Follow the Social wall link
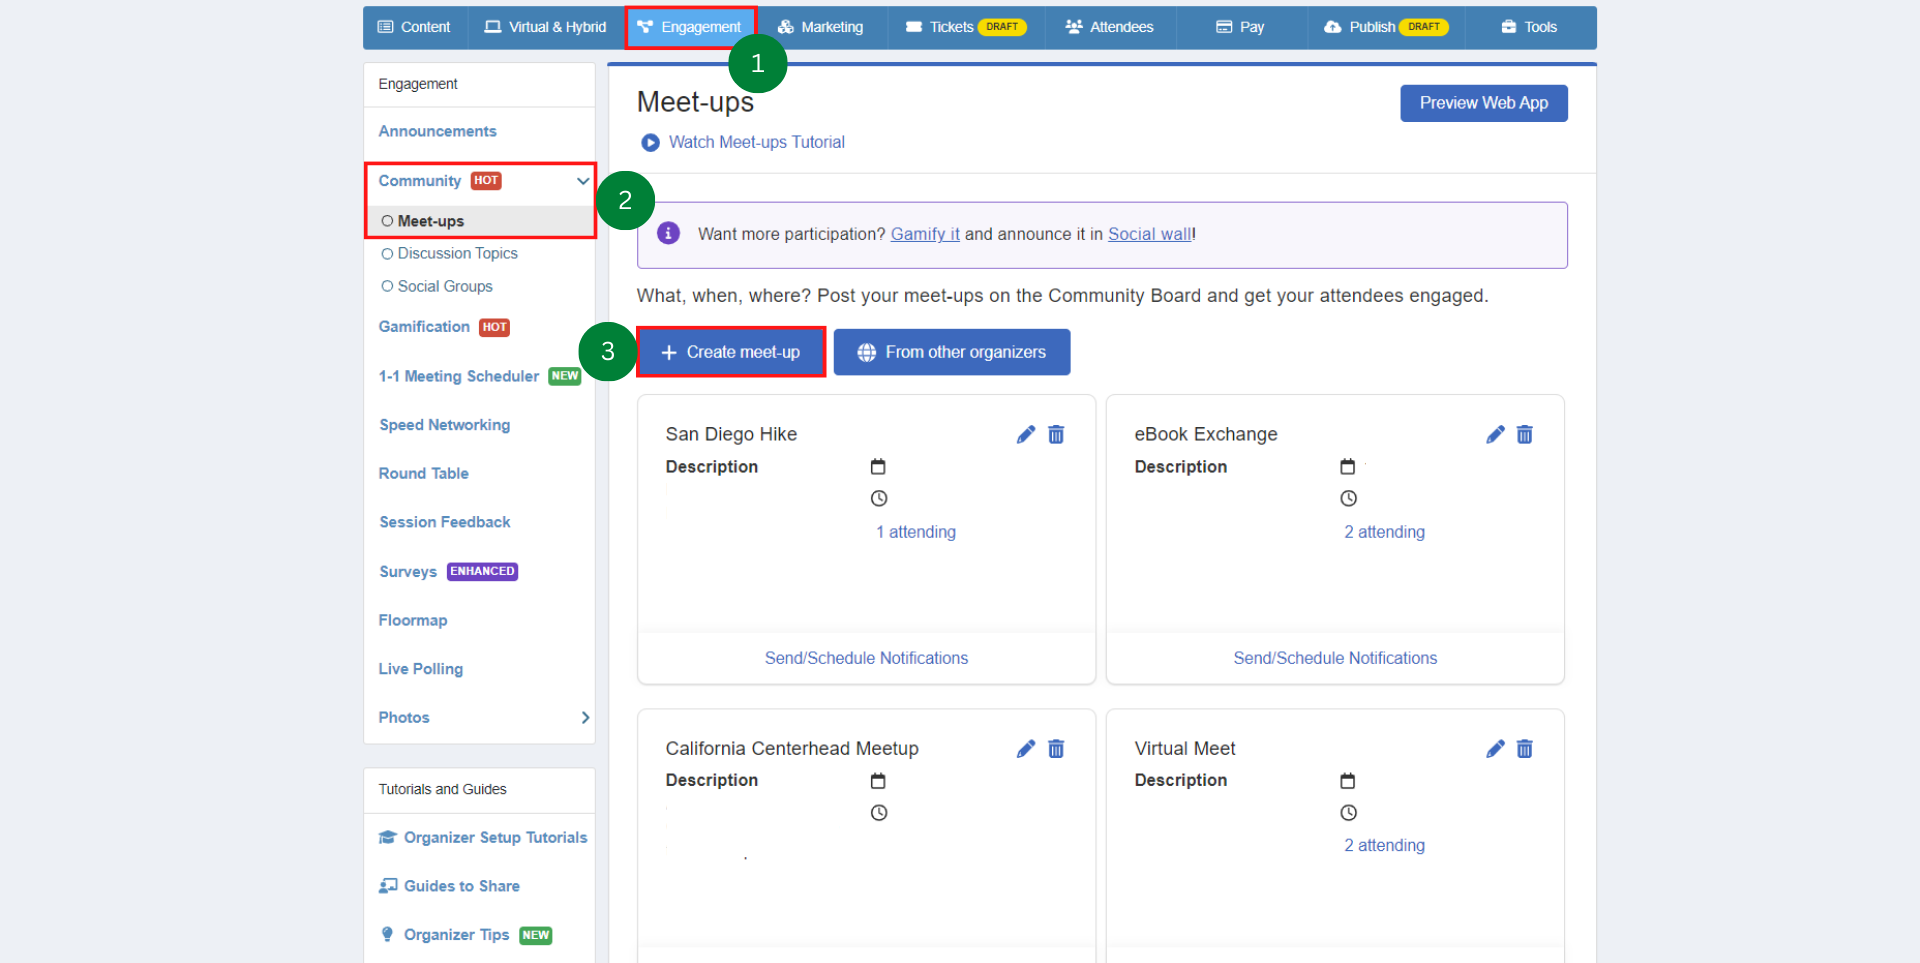Image resolution: width=1920 pixels, height=963 pixels. coord(1150,234)
